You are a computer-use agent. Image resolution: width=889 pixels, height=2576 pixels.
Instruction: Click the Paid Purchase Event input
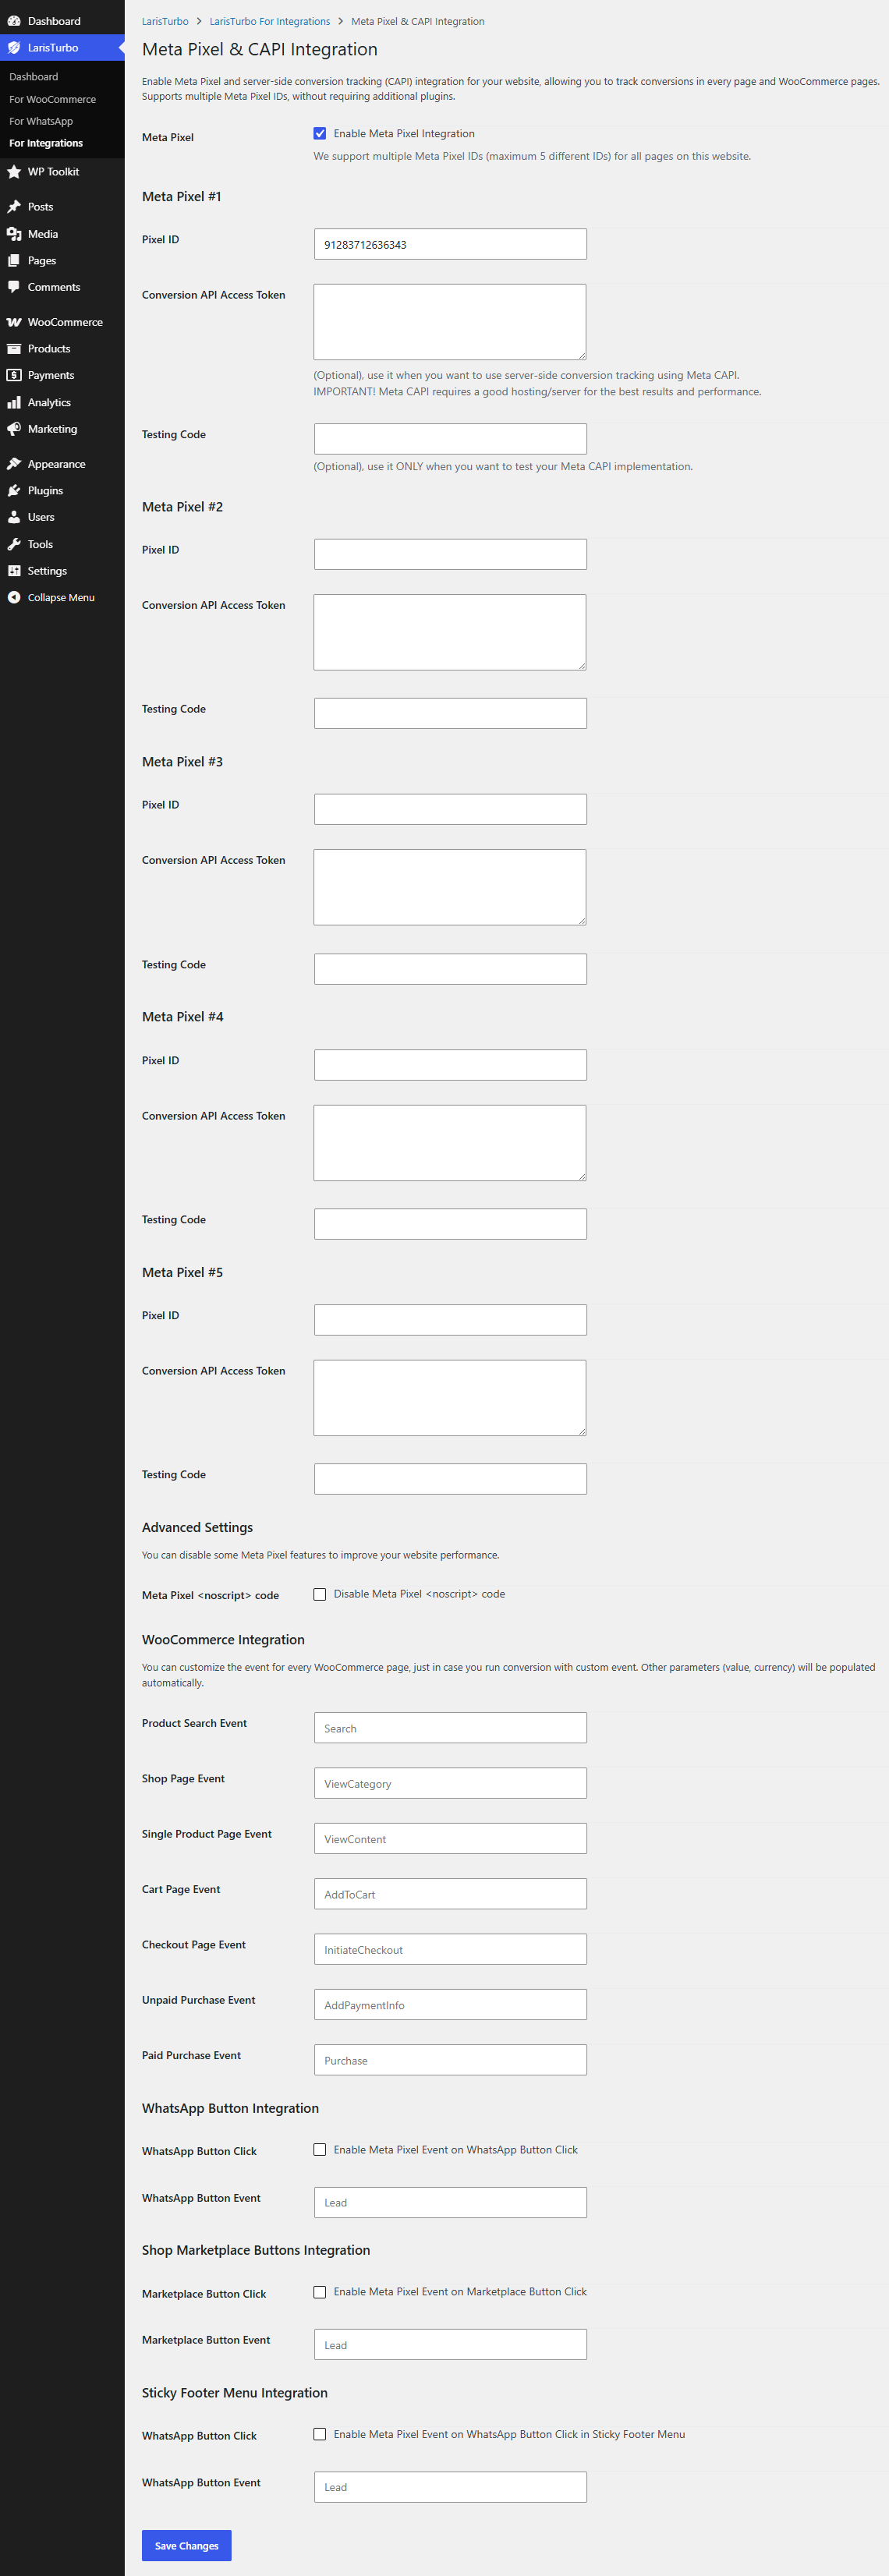point(450,2060)
